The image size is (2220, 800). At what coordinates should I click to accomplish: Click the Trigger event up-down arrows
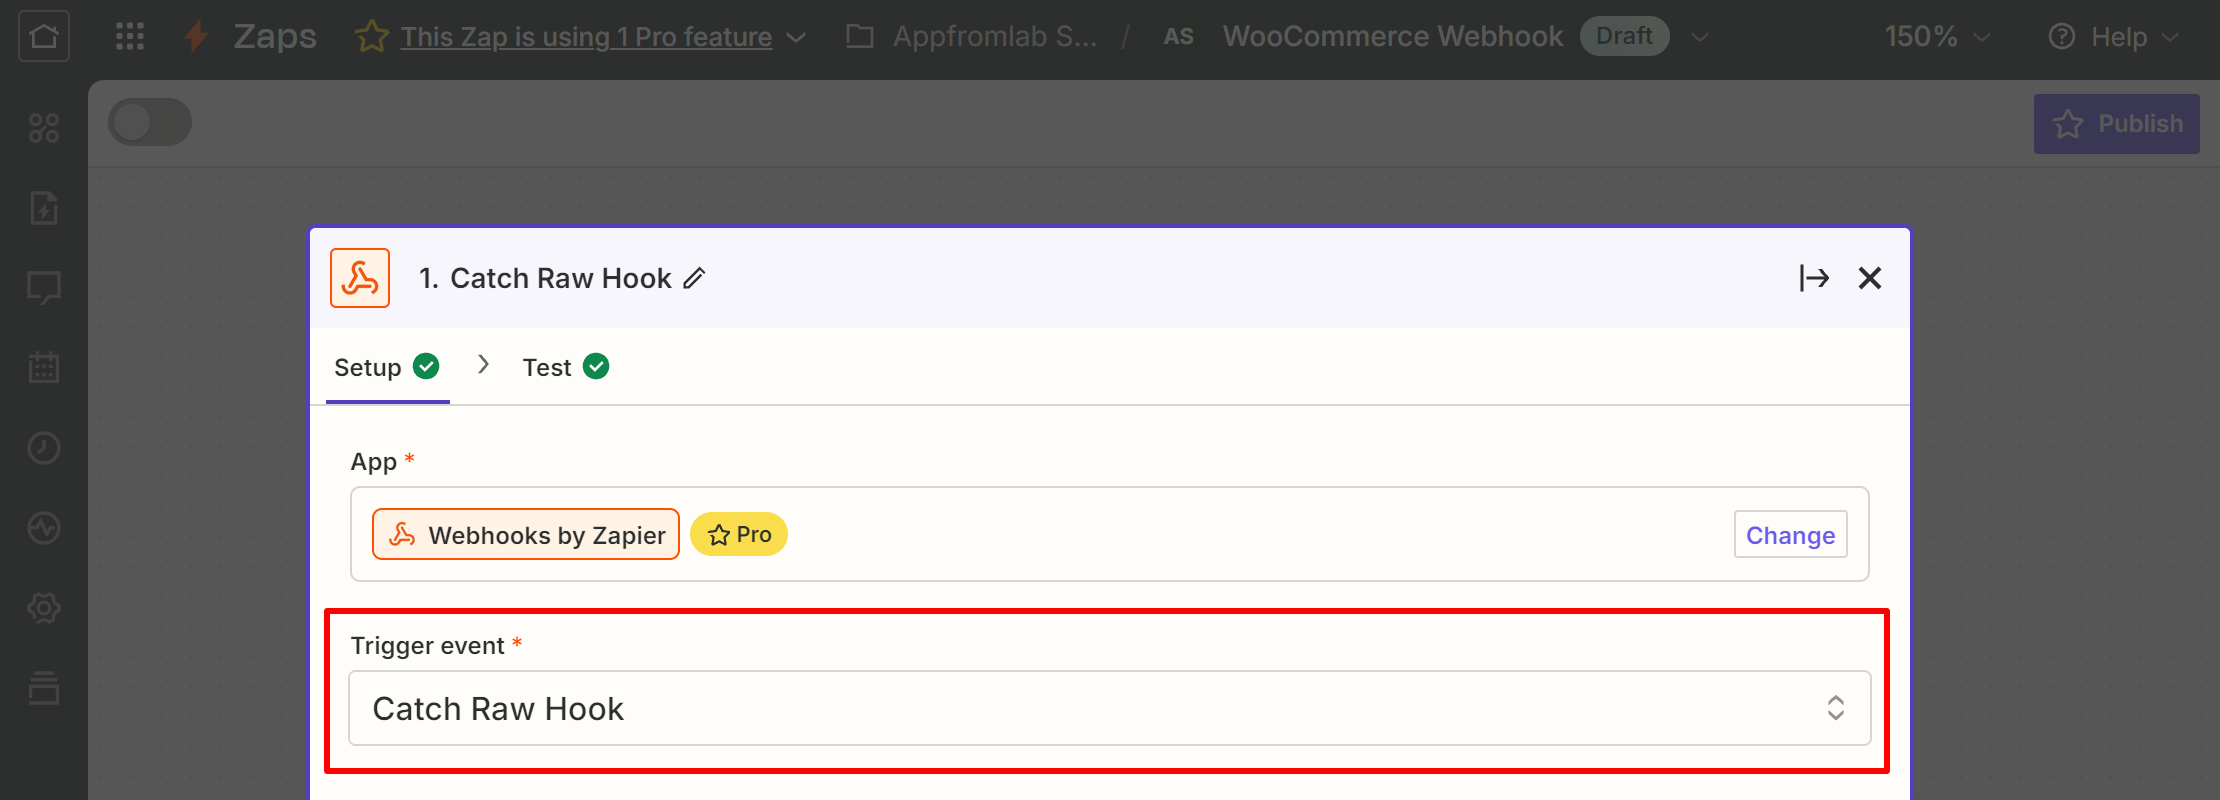pos(1836,708)
